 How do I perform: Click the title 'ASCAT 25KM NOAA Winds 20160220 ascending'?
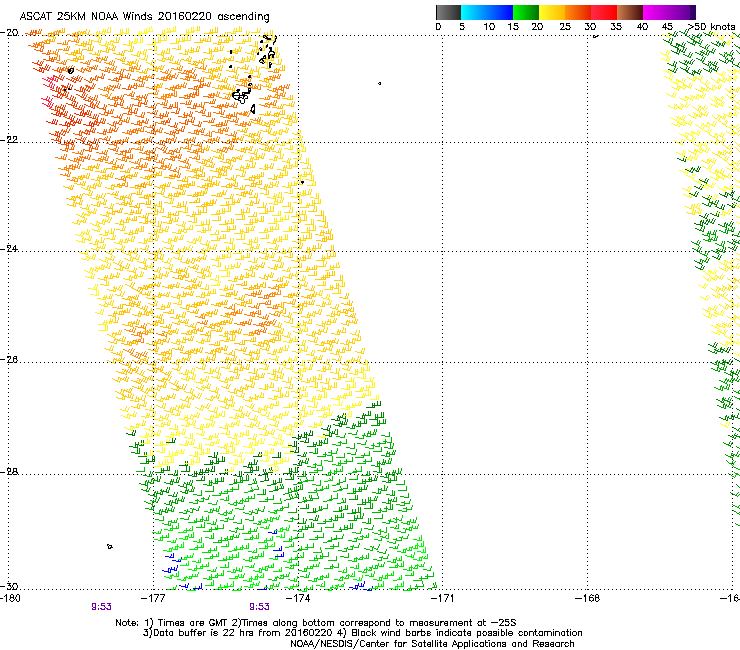144,17
